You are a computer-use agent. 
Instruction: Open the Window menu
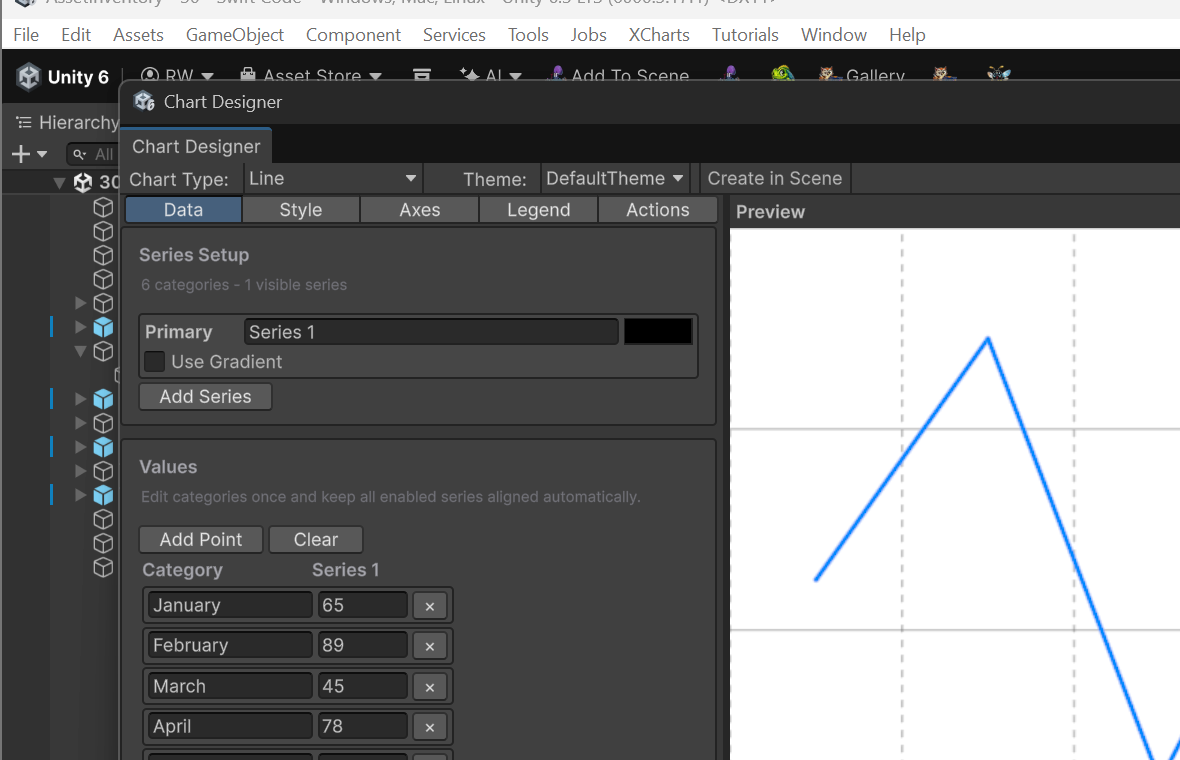point(834,35)
